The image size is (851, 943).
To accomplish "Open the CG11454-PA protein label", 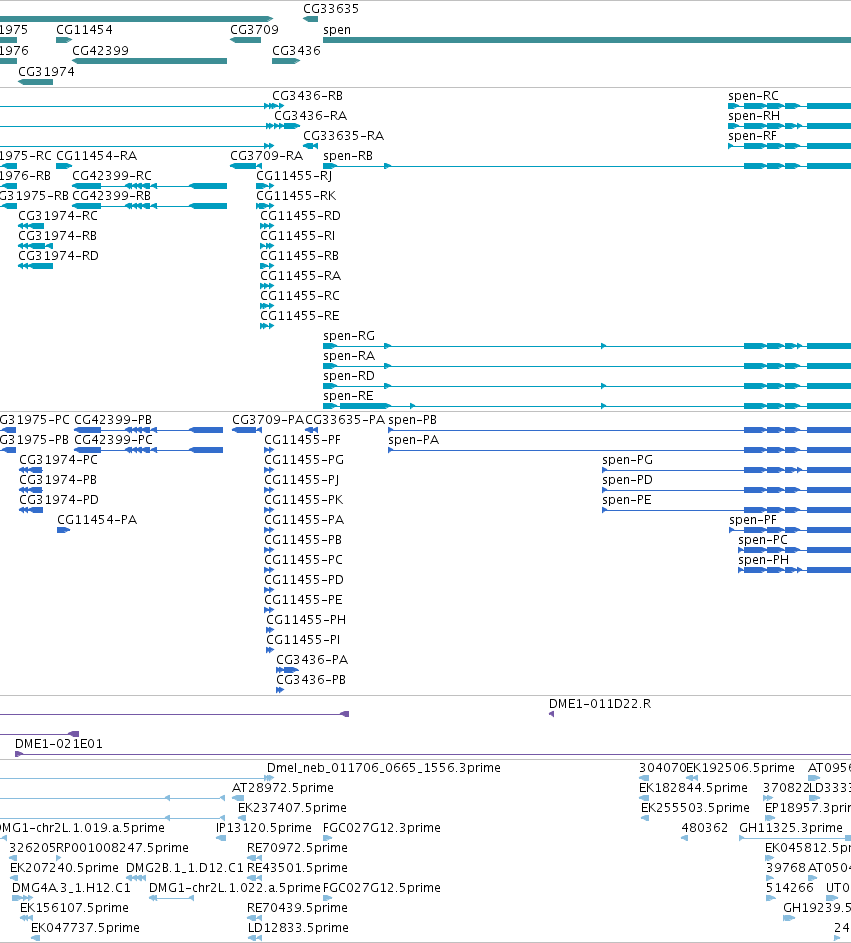I will [x=97, y=520].
